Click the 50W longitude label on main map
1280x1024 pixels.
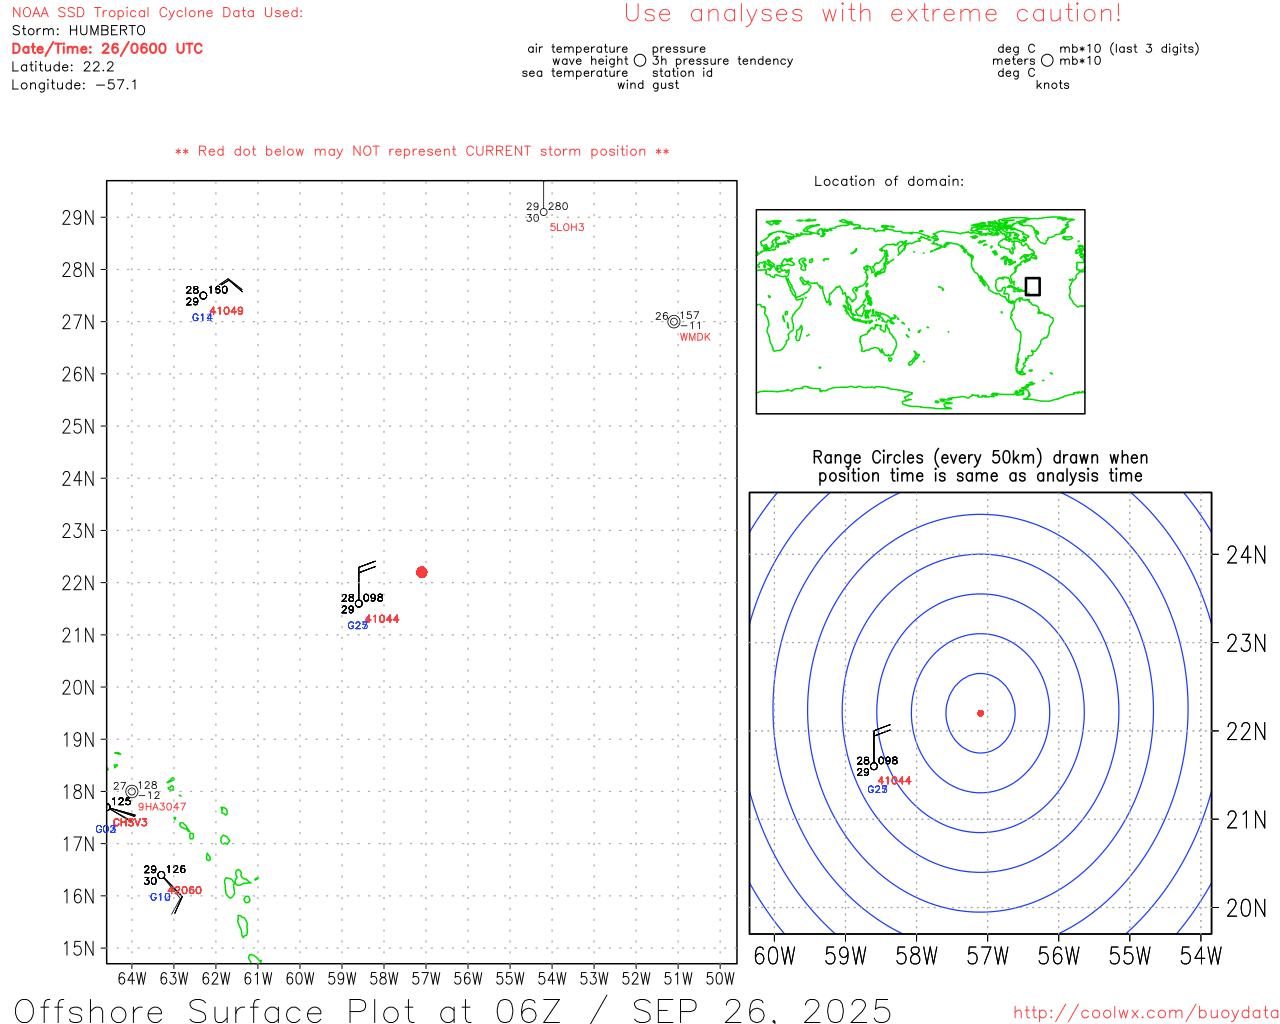(x=720, y=979)
